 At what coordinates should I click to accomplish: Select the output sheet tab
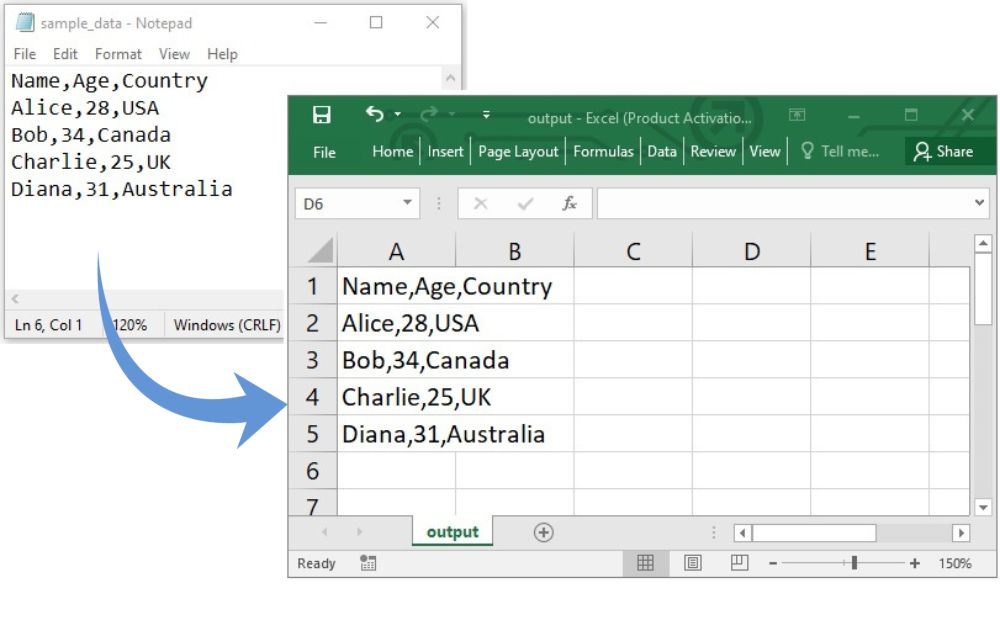point(452,532)
